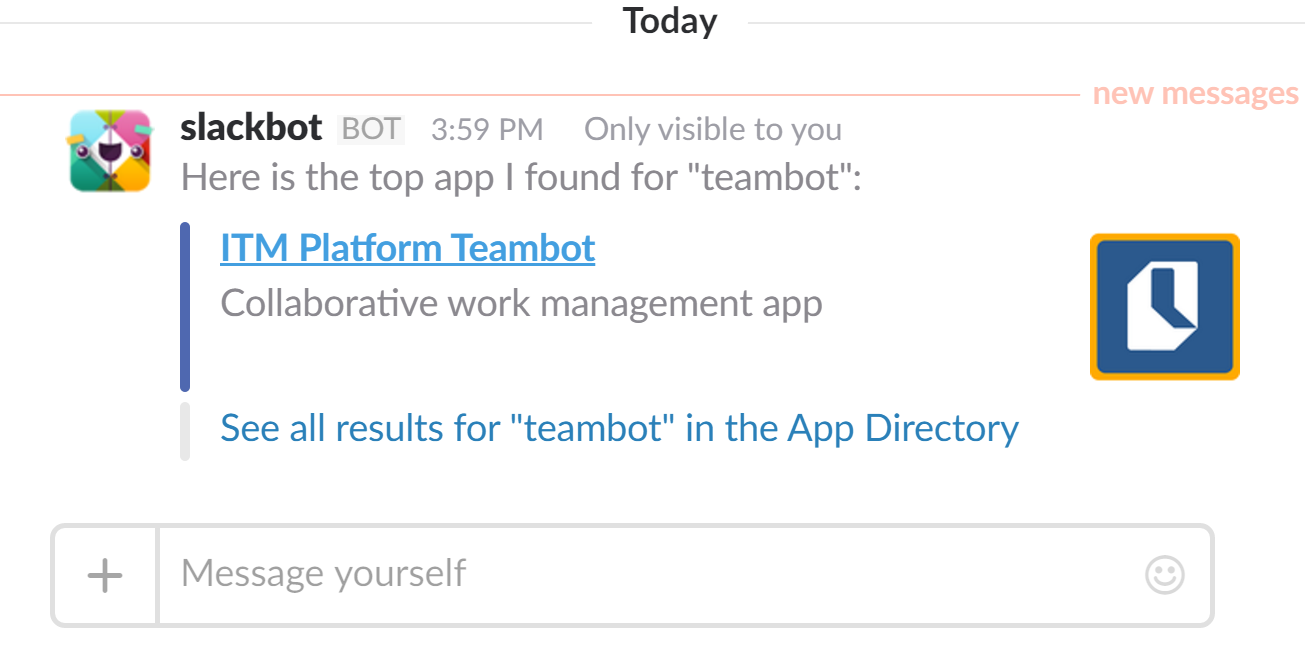
Task: Click the Today date divider
Action: (x=669, y=20)
